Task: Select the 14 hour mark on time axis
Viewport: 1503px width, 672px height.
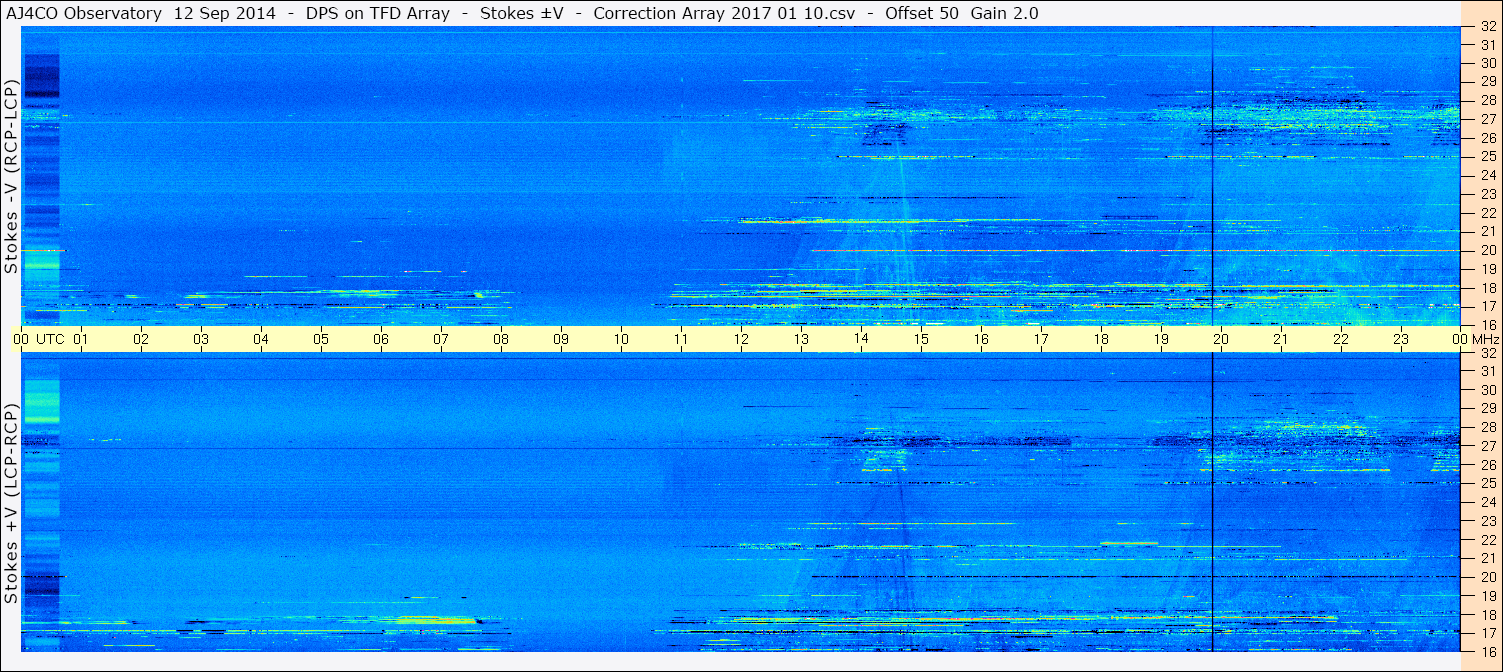Action: (861, 339)
